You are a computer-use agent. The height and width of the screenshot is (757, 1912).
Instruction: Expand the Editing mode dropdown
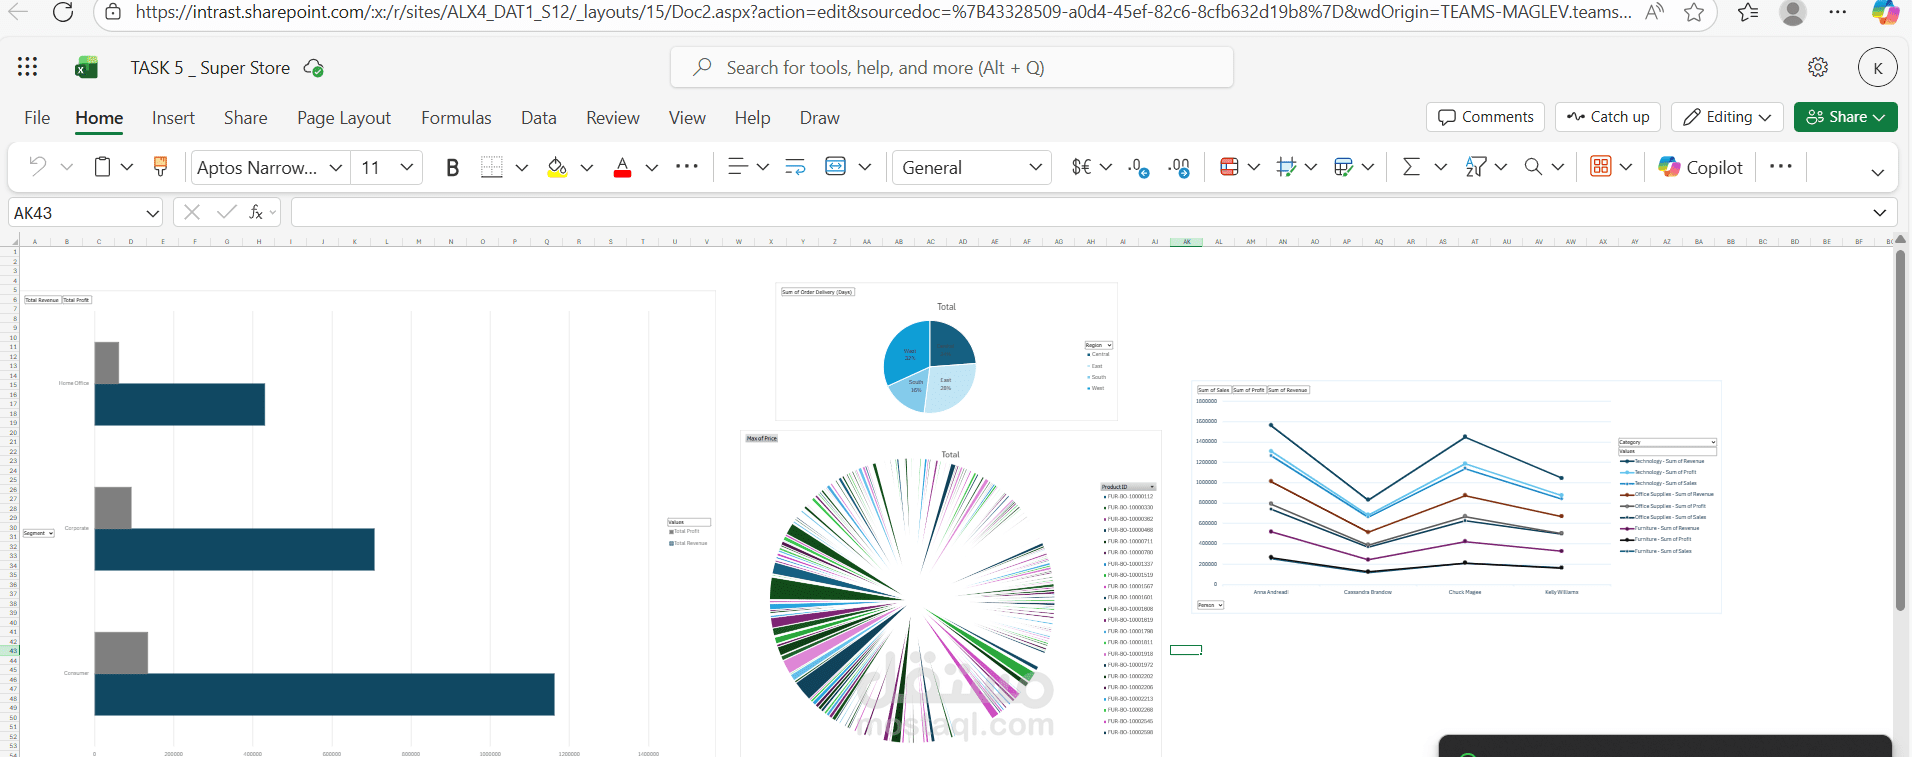click(x=1728, y=117)
